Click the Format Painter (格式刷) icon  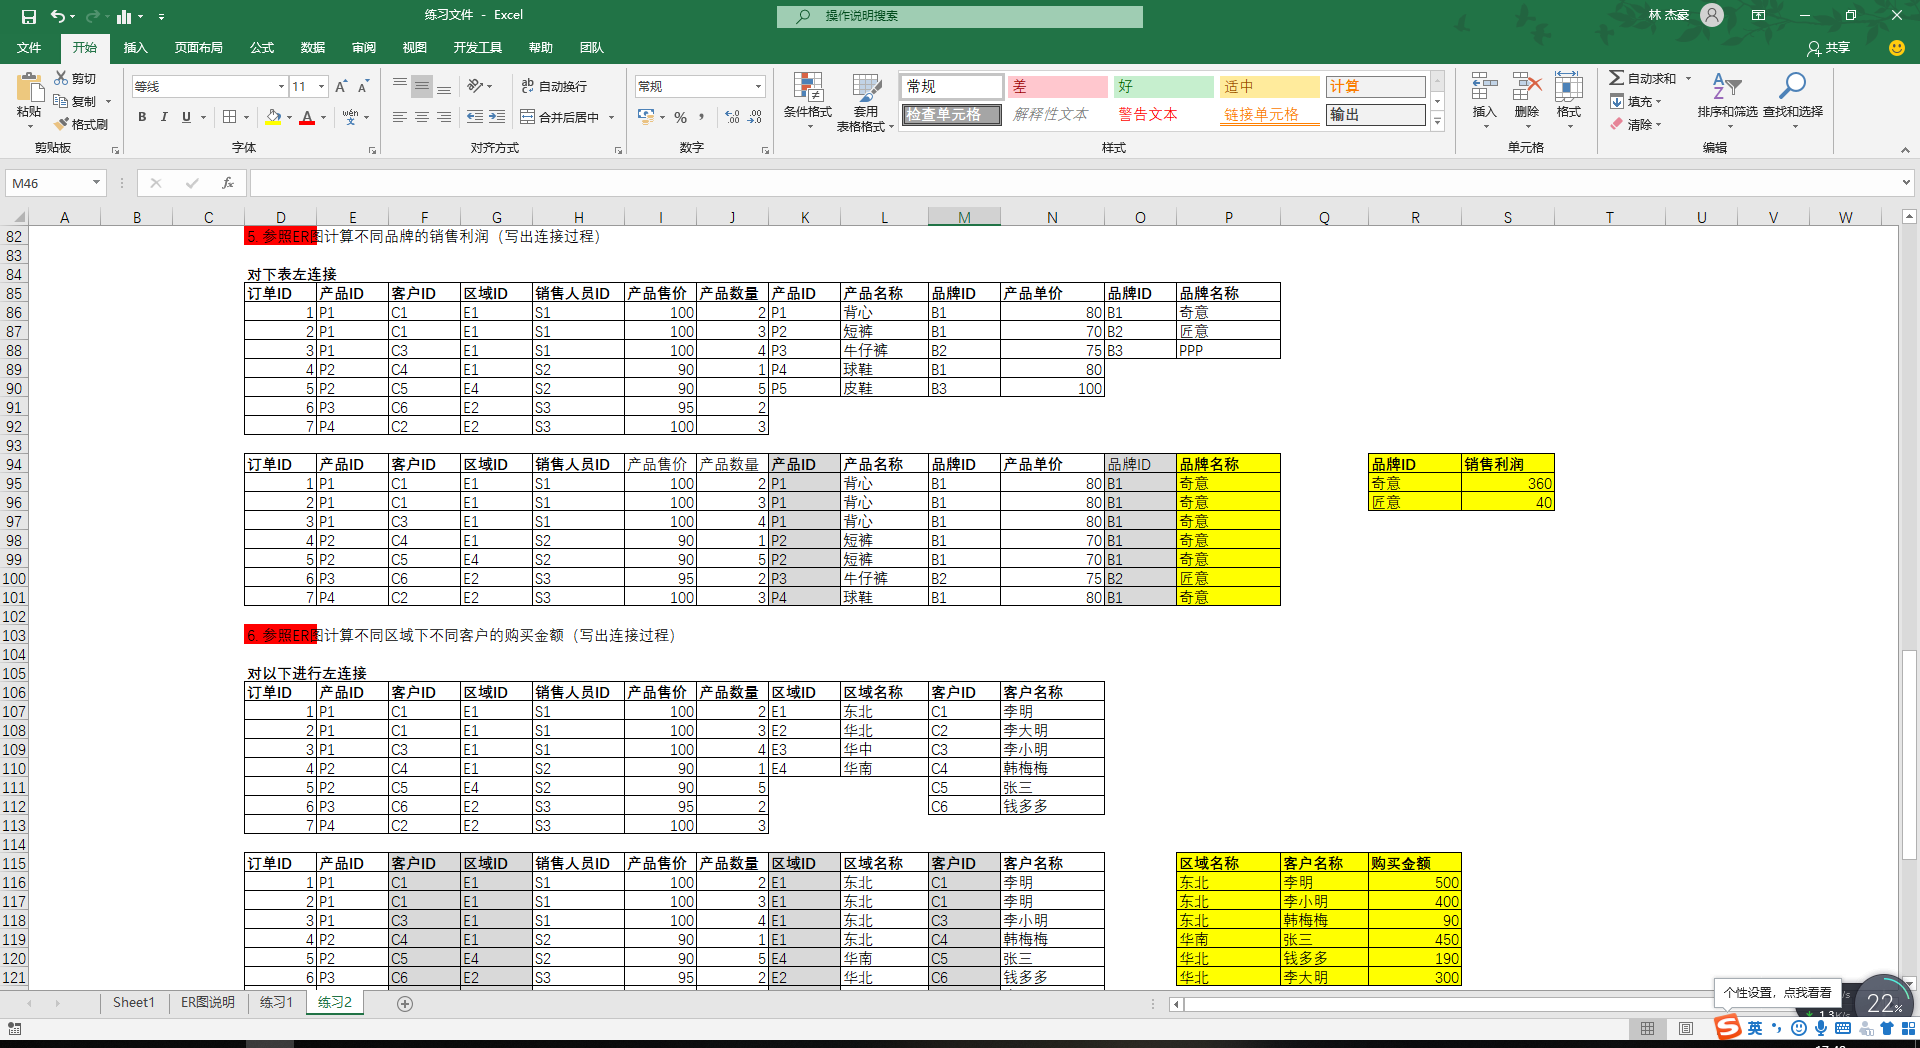pyautogui.click(x=61, y=124)
